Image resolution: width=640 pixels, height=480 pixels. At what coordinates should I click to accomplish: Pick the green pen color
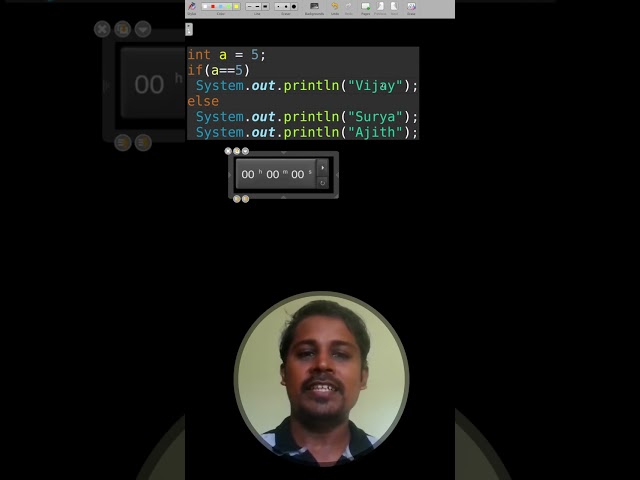pyautogui.click(x=228, y=7)
